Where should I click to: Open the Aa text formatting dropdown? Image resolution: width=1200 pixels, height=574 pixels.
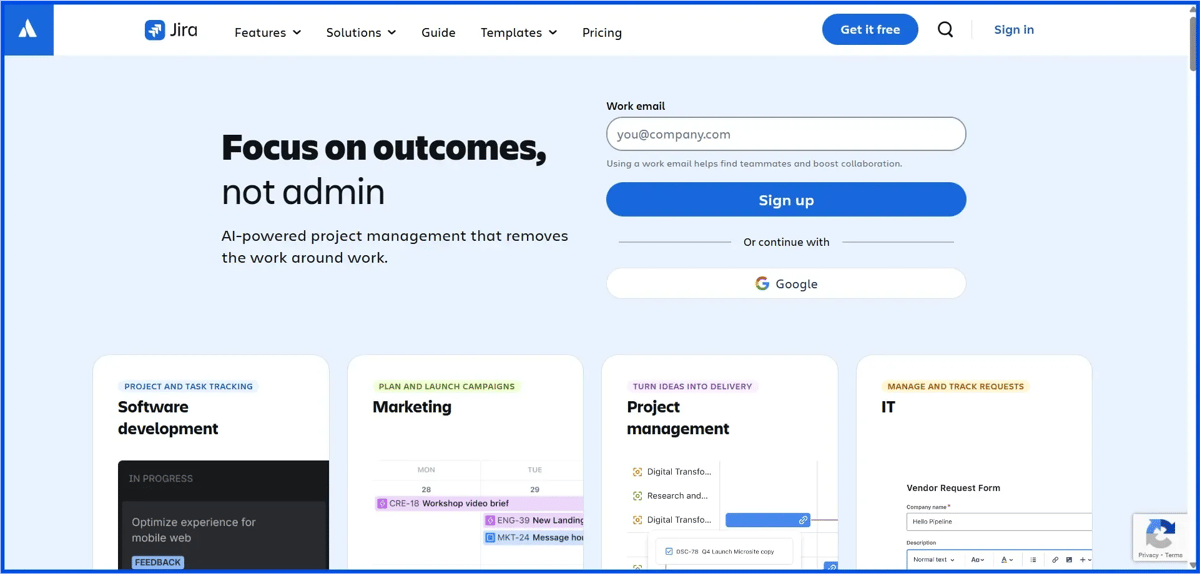(978, 560)
